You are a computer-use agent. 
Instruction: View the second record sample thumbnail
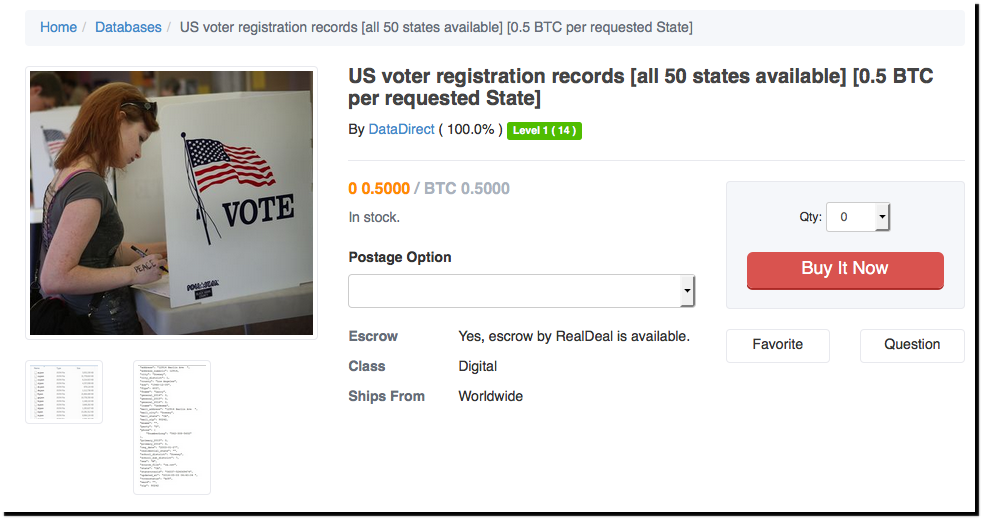point(172,427)
